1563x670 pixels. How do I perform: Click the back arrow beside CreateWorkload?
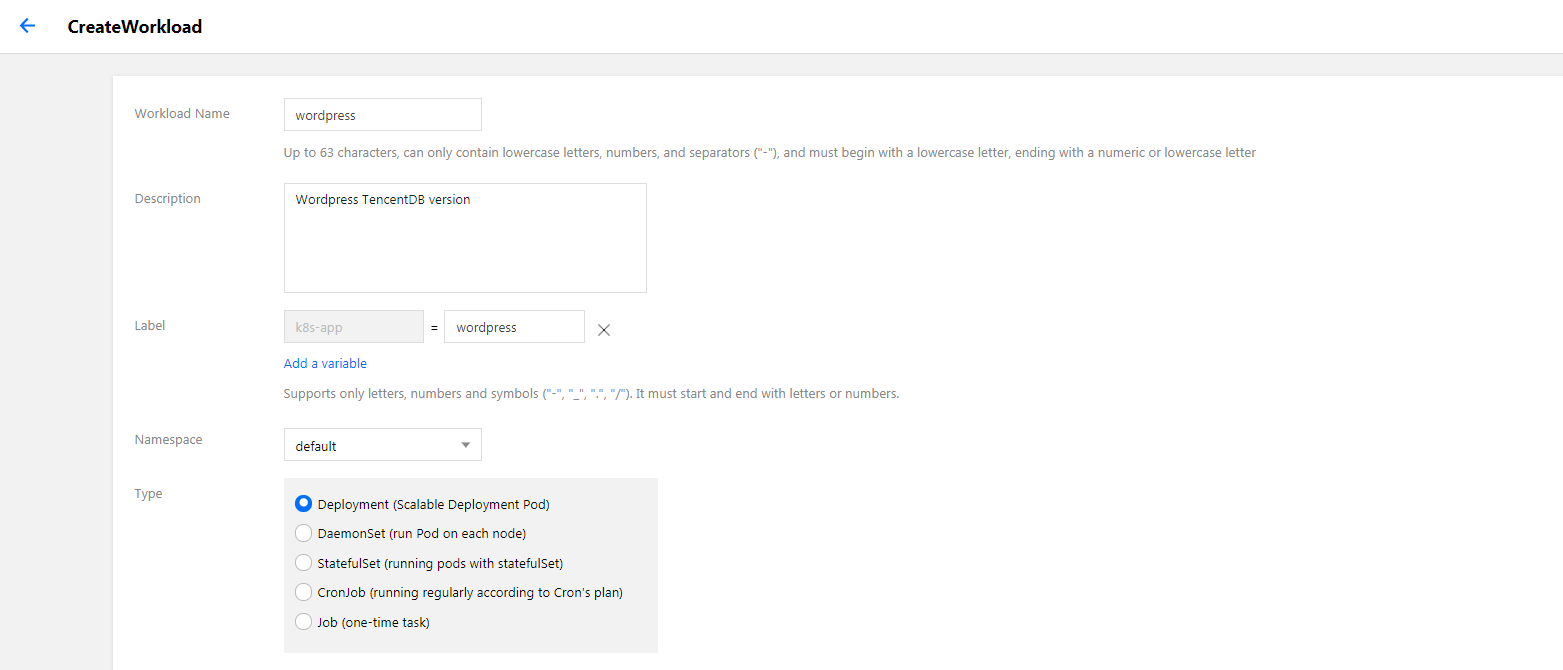tap(27, 27)
